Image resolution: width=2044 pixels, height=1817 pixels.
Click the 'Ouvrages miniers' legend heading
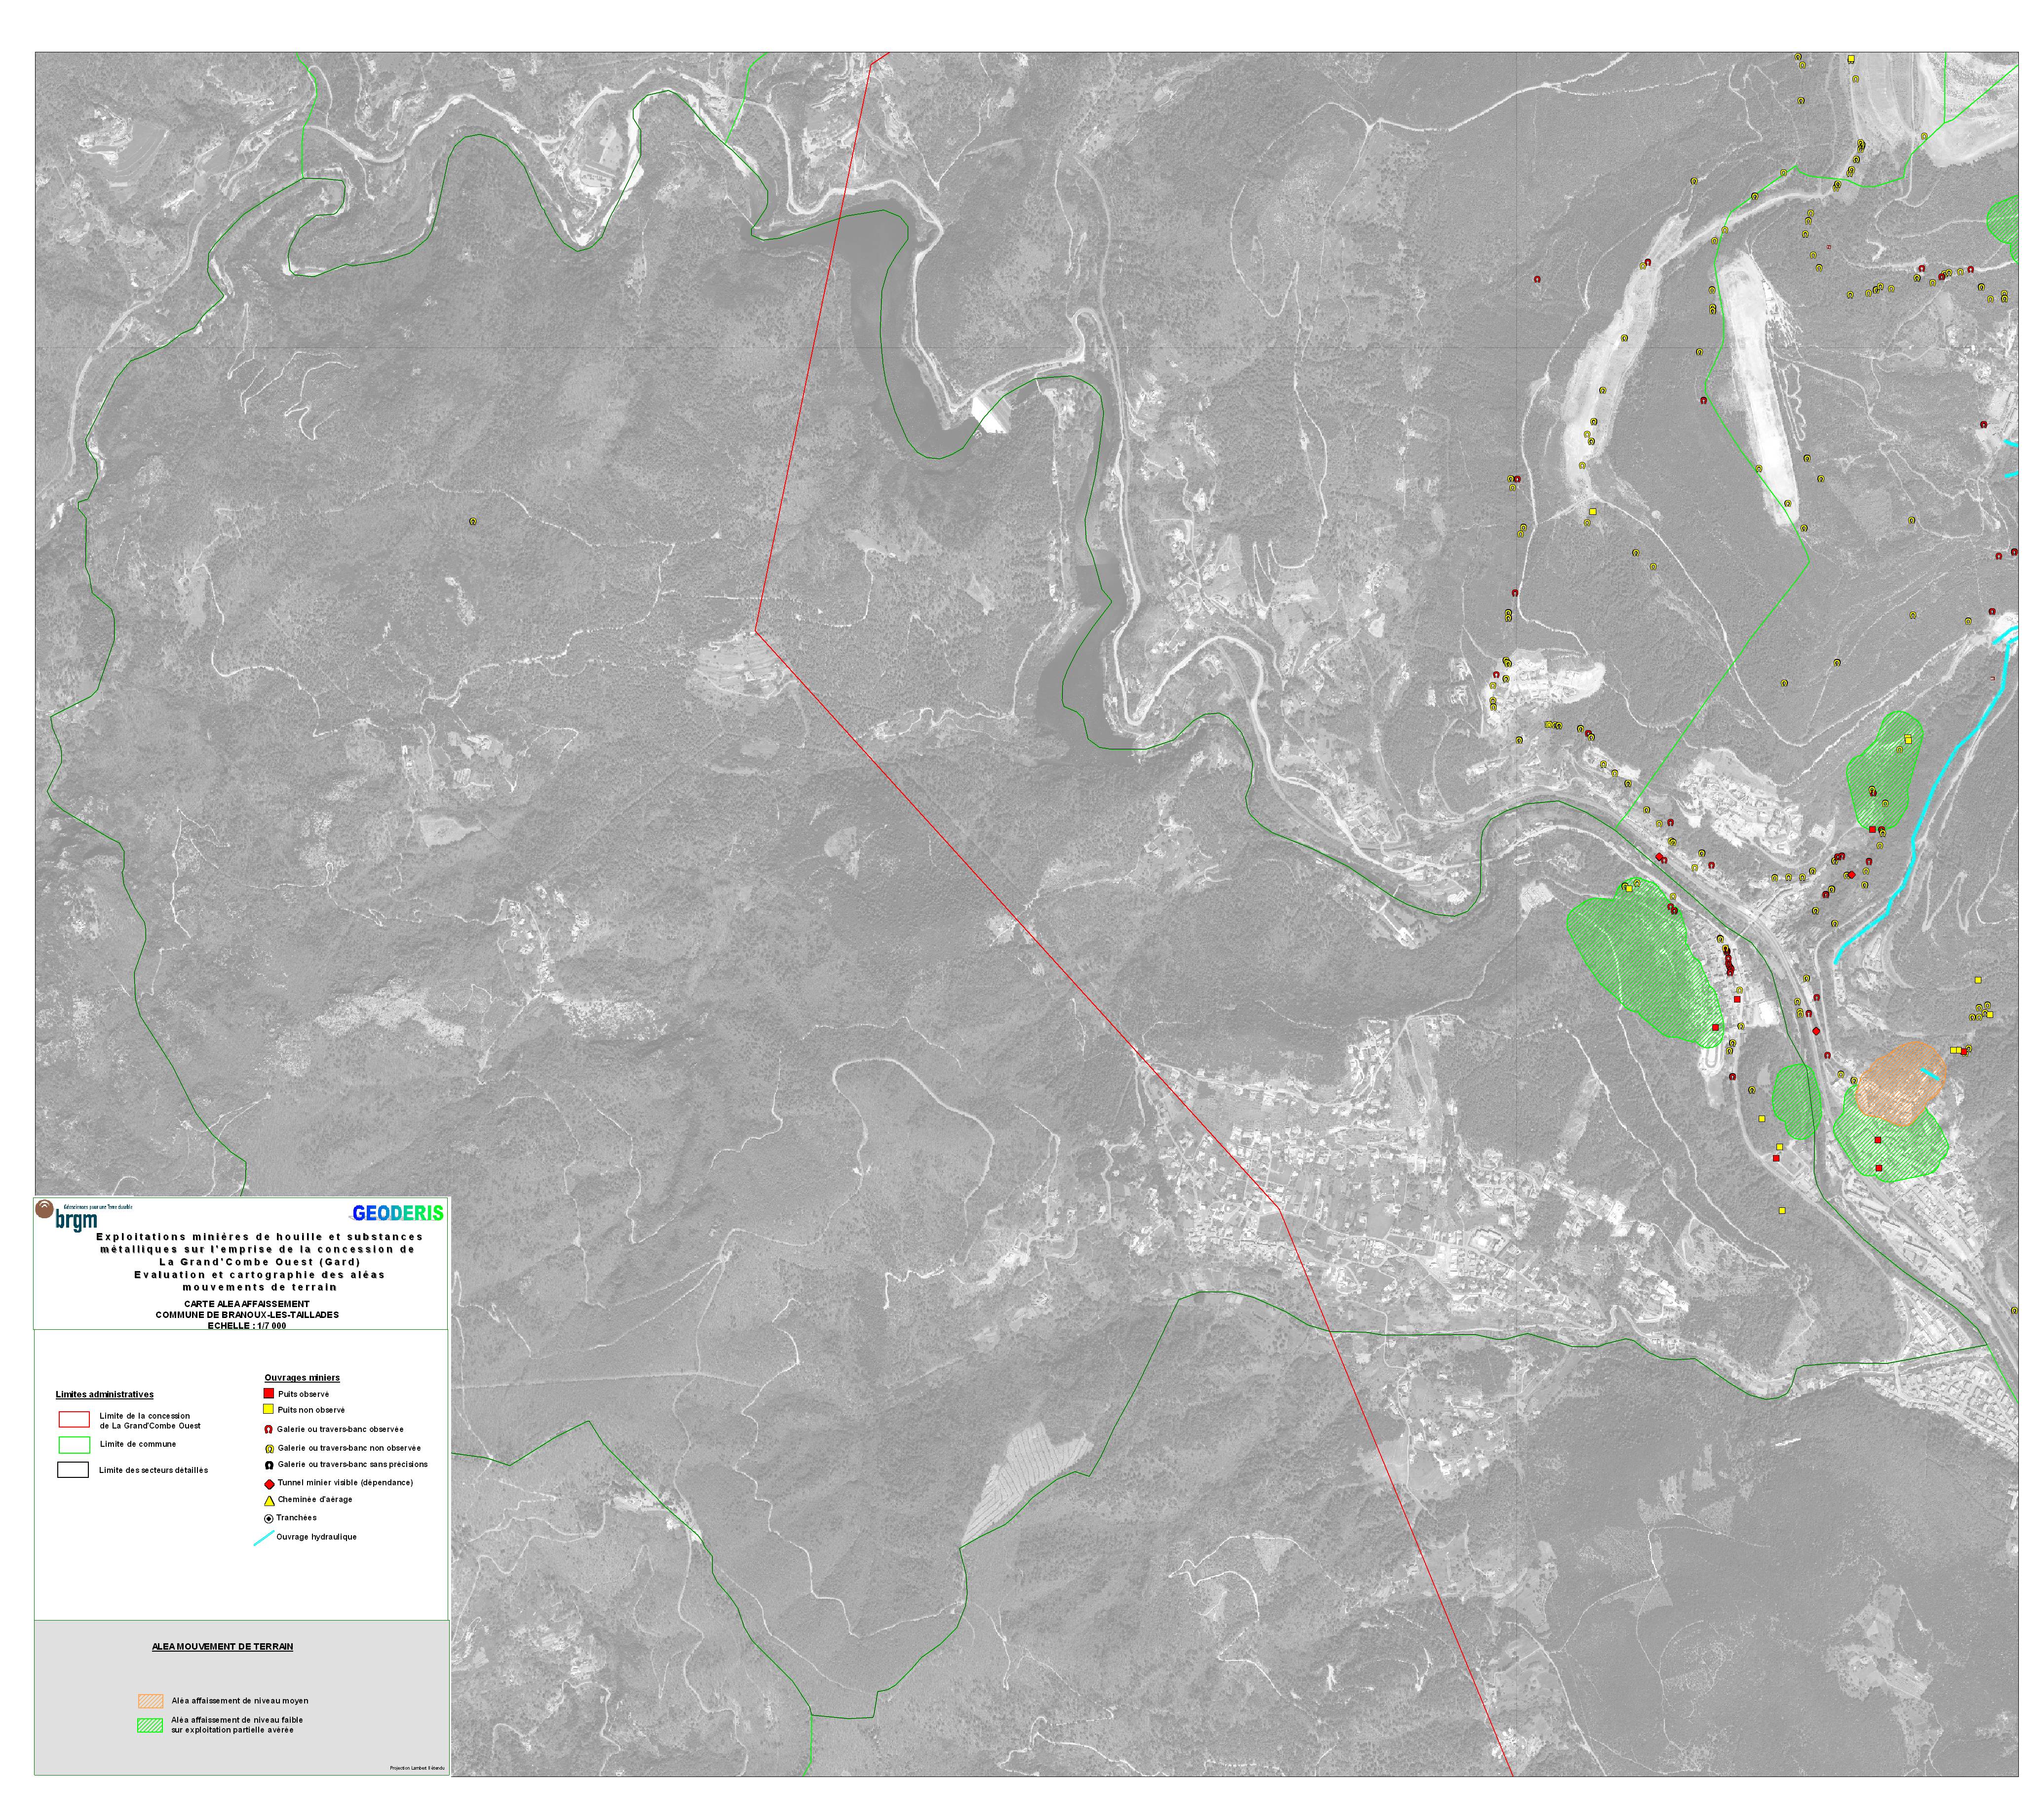(302, 1378)
